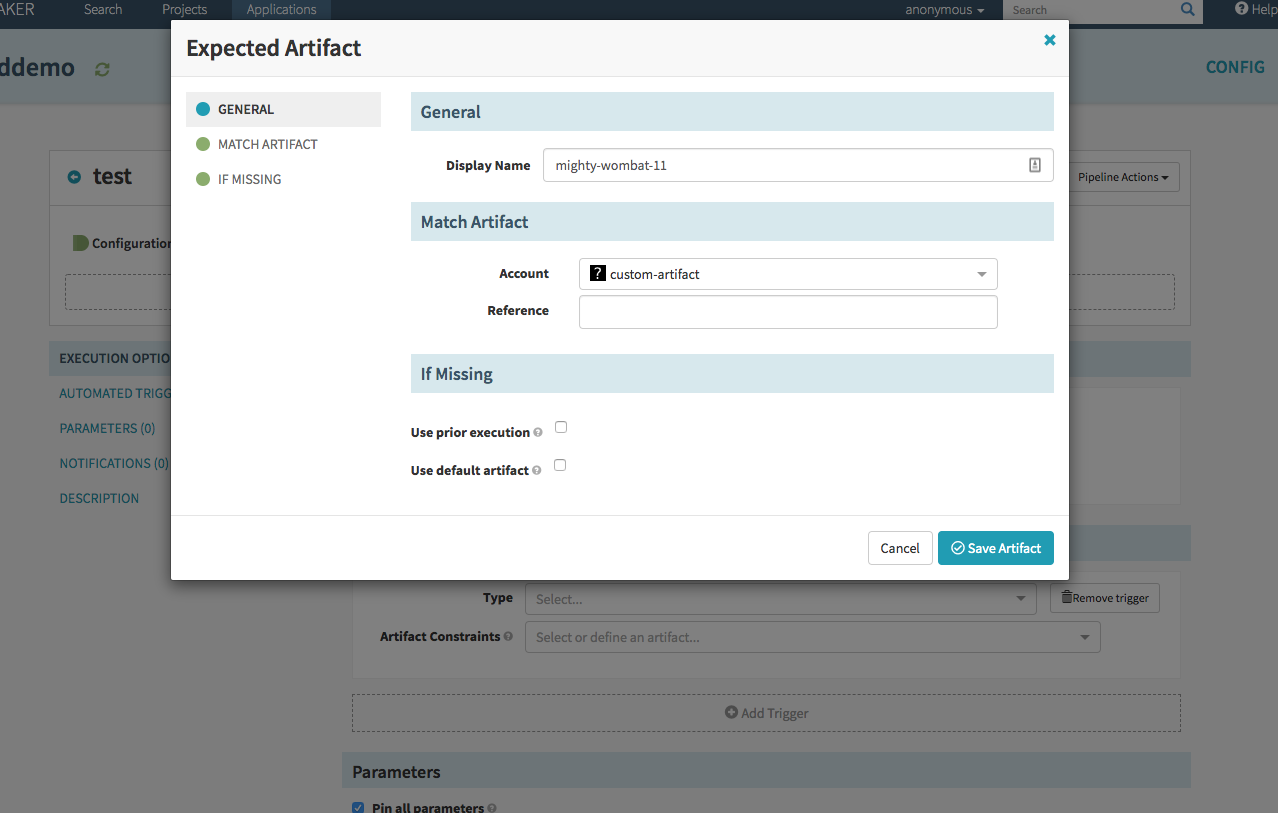Uncheck Pin all parameters
Screen dimensions: 1278x813
357,807
